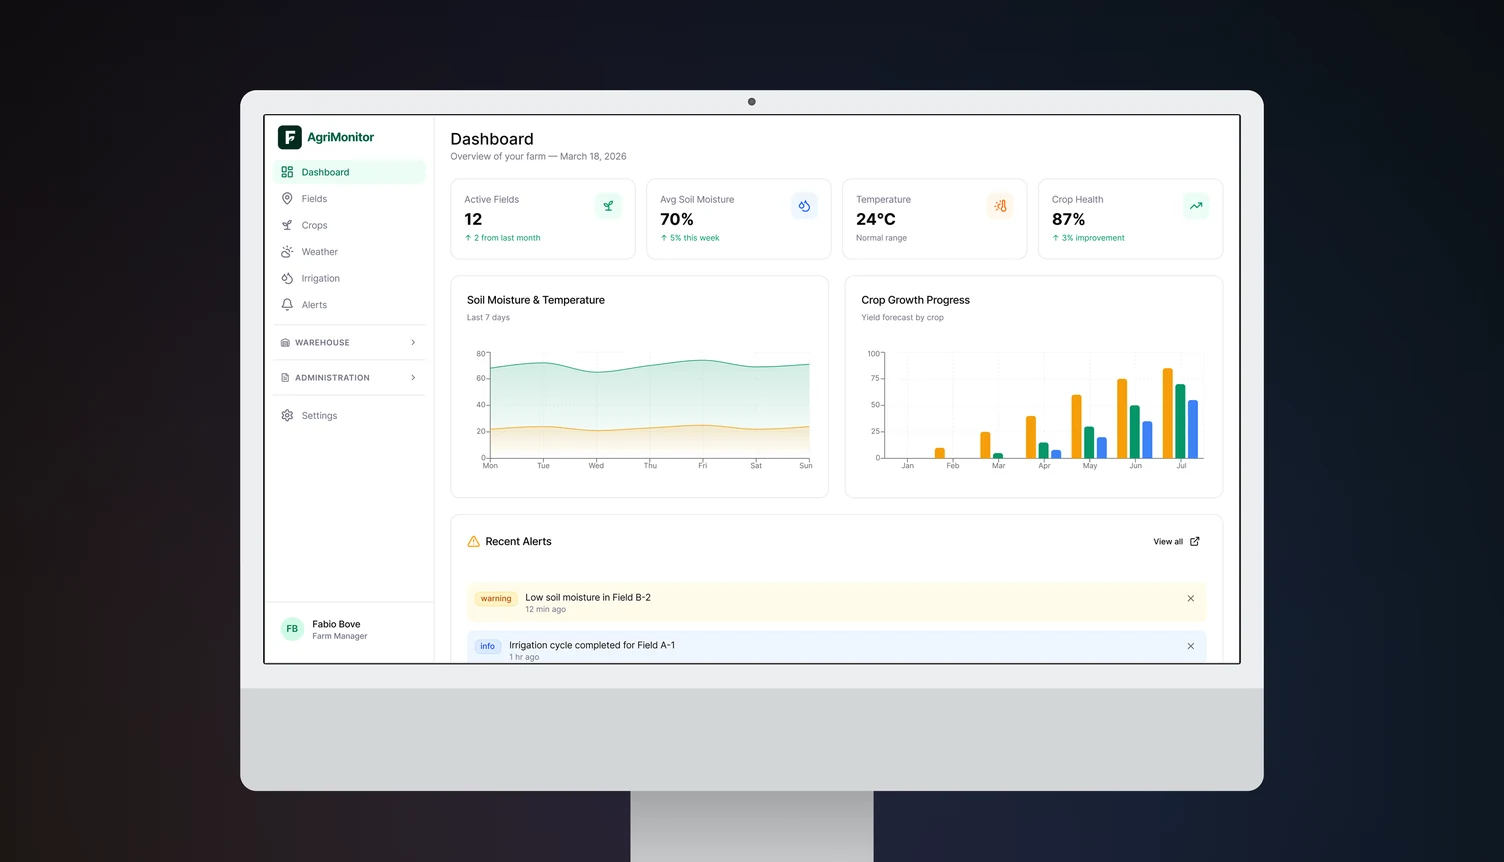
Task: Click "Low soil moisture in Field B-2" text
Action: tap(588, 598)
